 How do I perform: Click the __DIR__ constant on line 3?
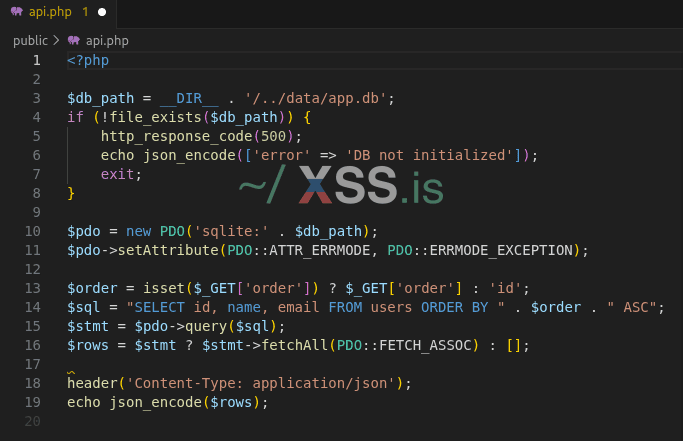pyautogui.click(x=189, y=98)
